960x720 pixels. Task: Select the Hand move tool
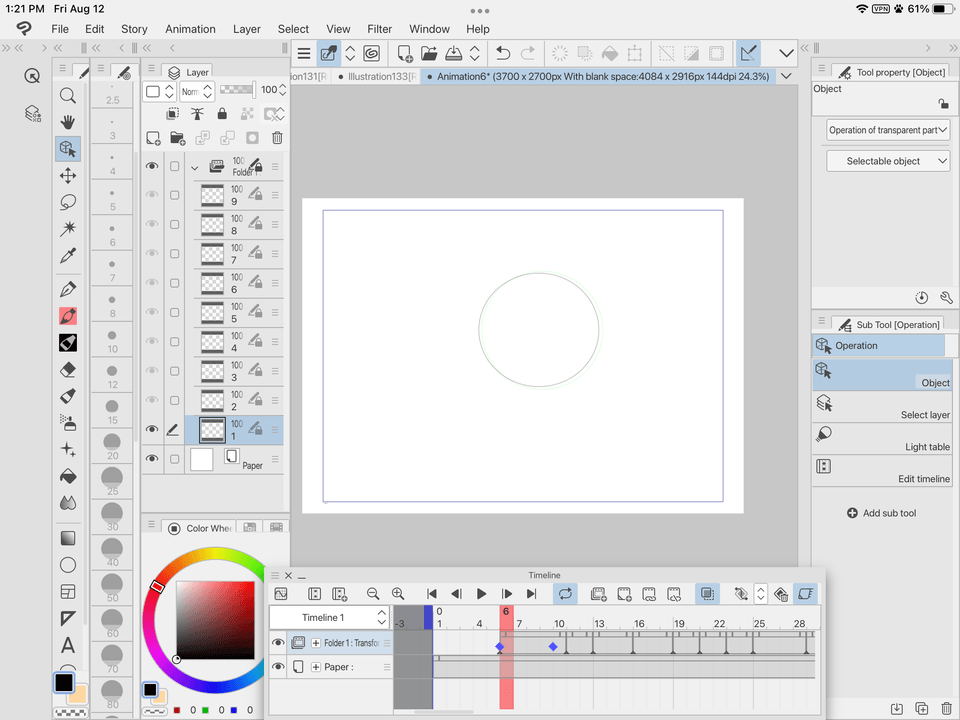tap(68, 122)
